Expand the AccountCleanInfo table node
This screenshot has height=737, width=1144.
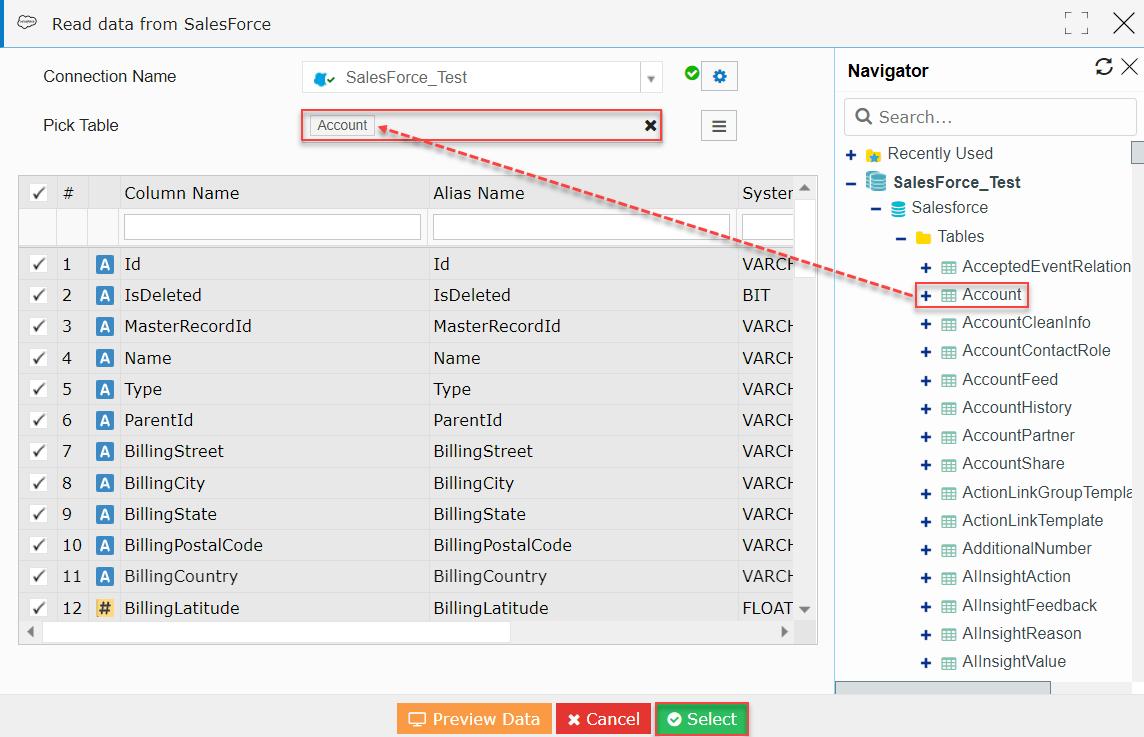point(926,324)
